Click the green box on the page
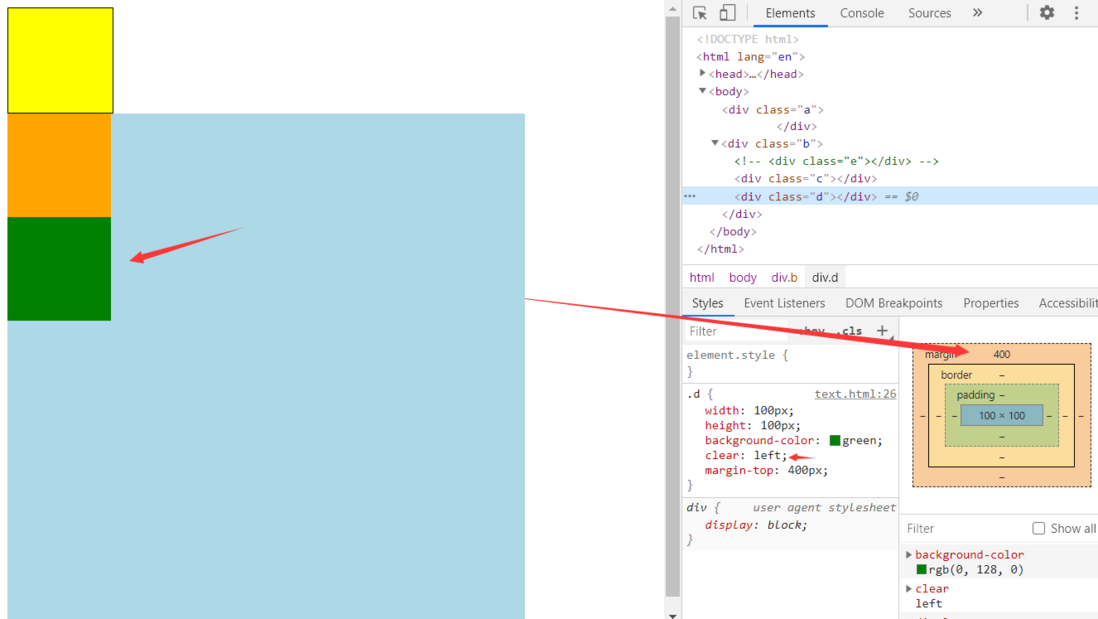1098x619 pixels. click(x=59, y=269)
